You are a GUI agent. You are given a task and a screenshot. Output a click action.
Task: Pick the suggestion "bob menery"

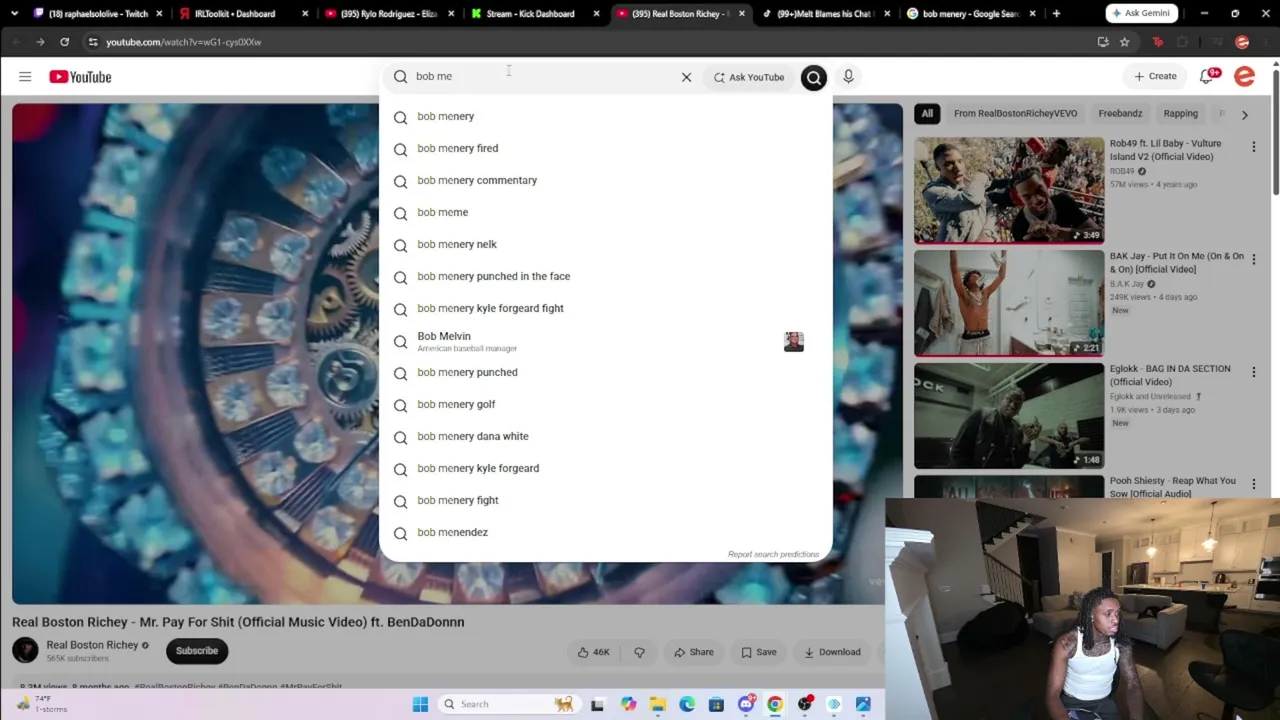(605, 116)
